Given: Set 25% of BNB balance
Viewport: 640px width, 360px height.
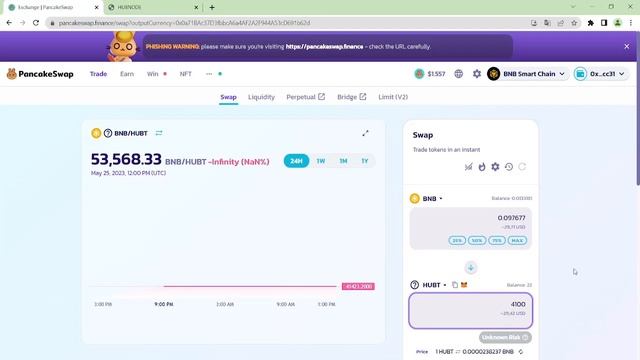Looking at the screenshot, I should (457, 240).
